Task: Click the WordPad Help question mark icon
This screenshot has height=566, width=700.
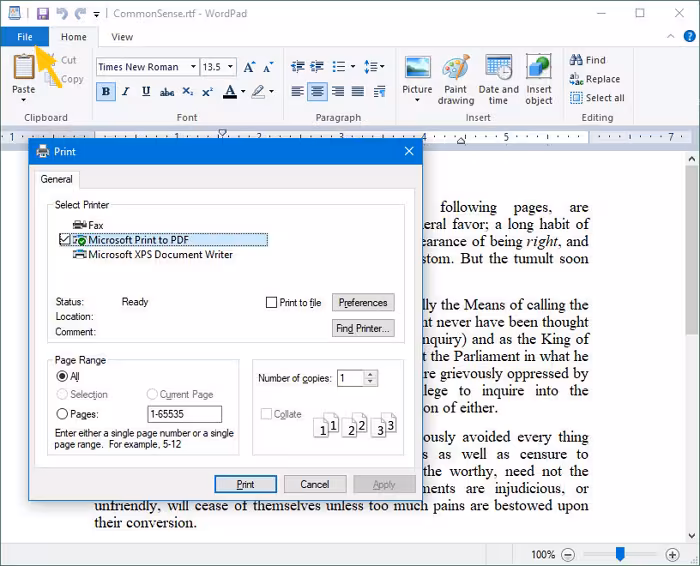Action: tap(689, 36)
